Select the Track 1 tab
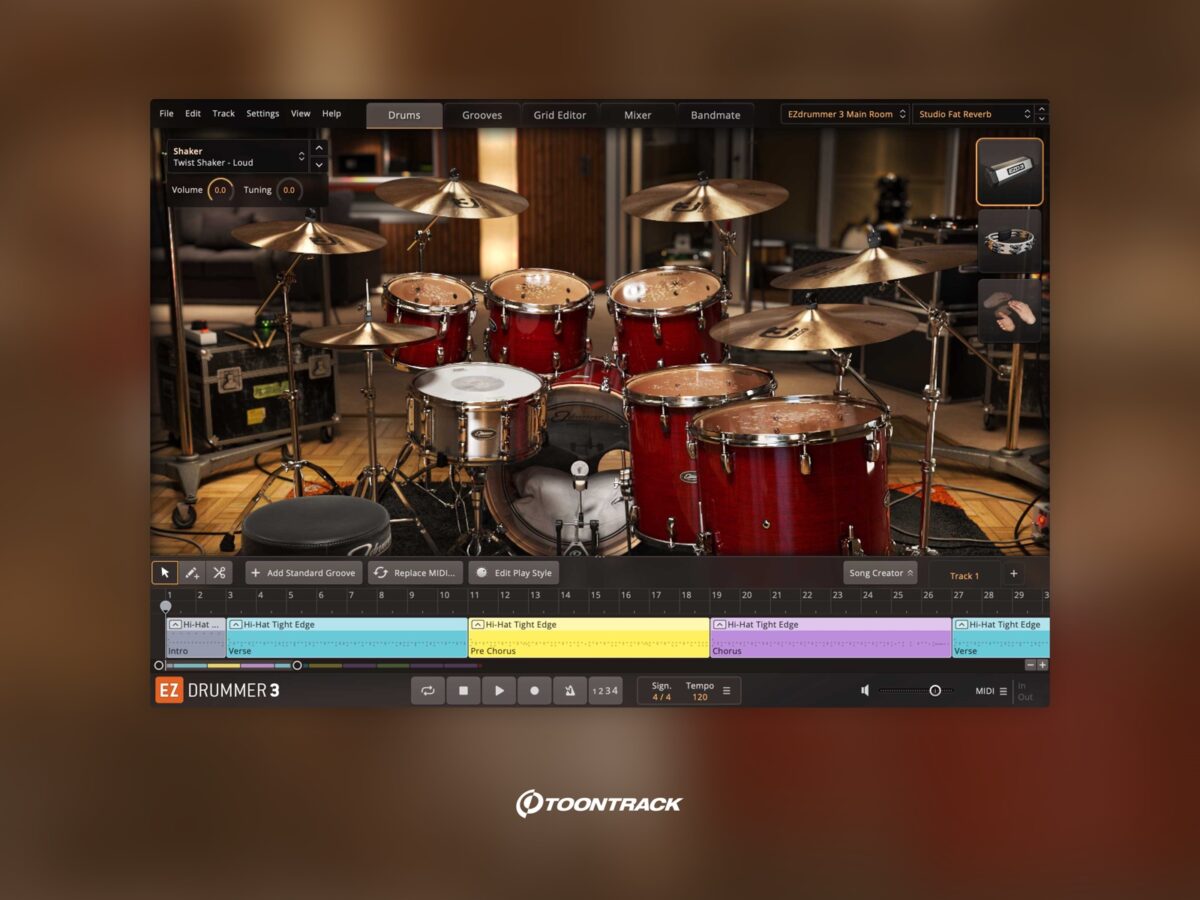The width and height of the screenshot is (1200, 900). pos(964,575)
